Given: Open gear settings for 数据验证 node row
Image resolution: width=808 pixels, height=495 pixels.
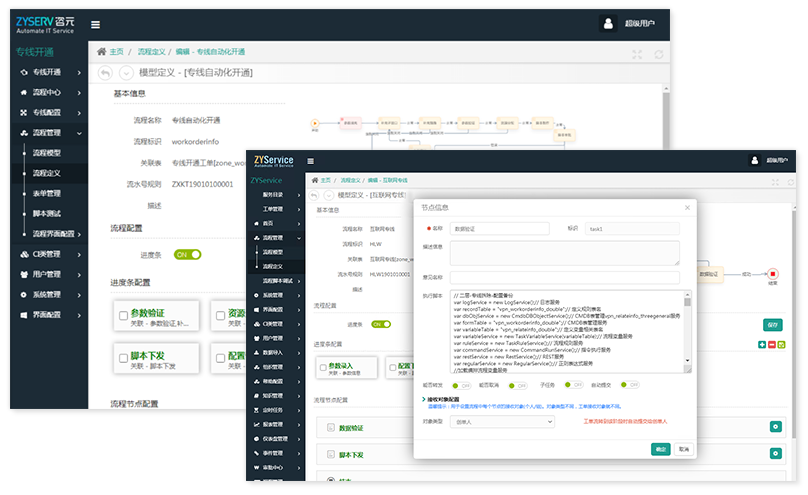Looking at the screenshot, I should tap(775, 427).
